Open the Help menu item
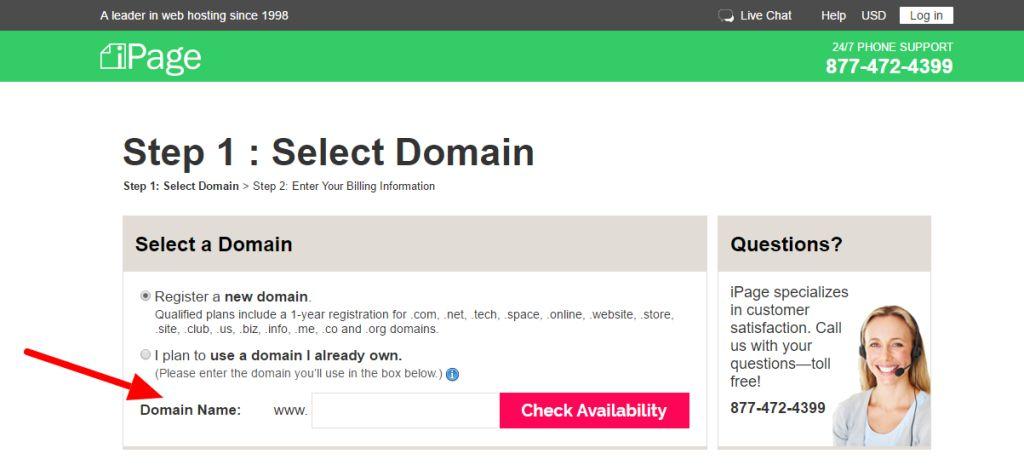Screen dimensions: 1024x471 point(833,16)
